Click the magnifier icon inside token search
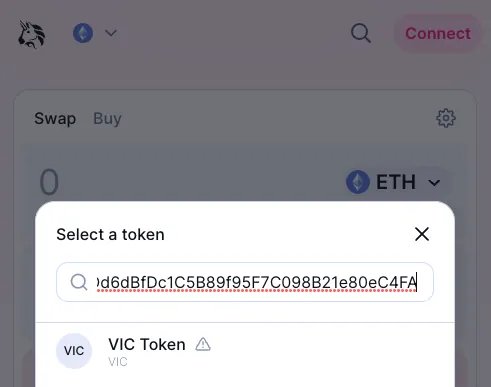The height and width of the screenshot is (387, 491). pos(79,282)
